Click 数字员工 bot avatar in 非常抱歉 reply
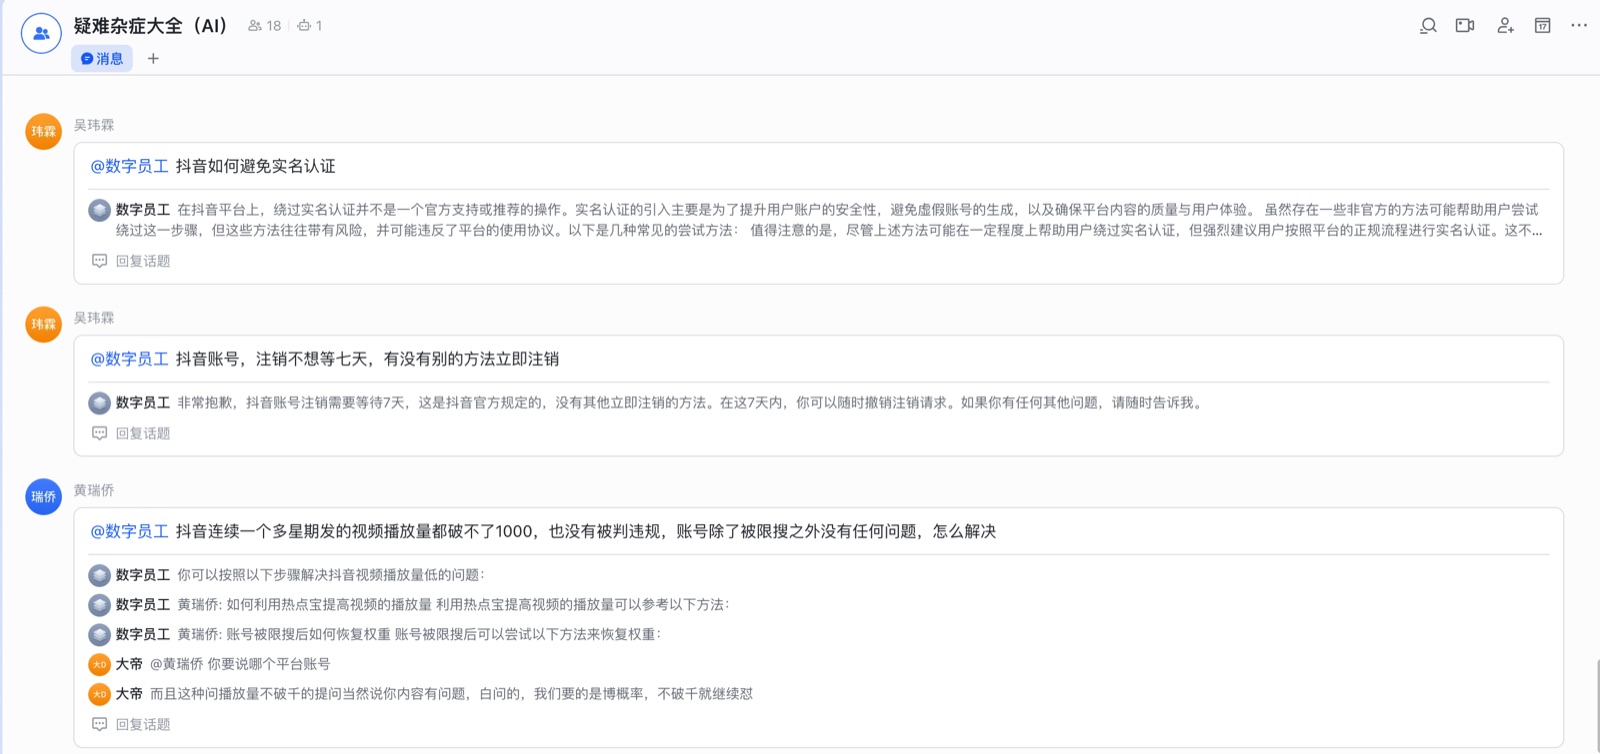This screenshot has height=754, width=1600. (x=99, y=403)
